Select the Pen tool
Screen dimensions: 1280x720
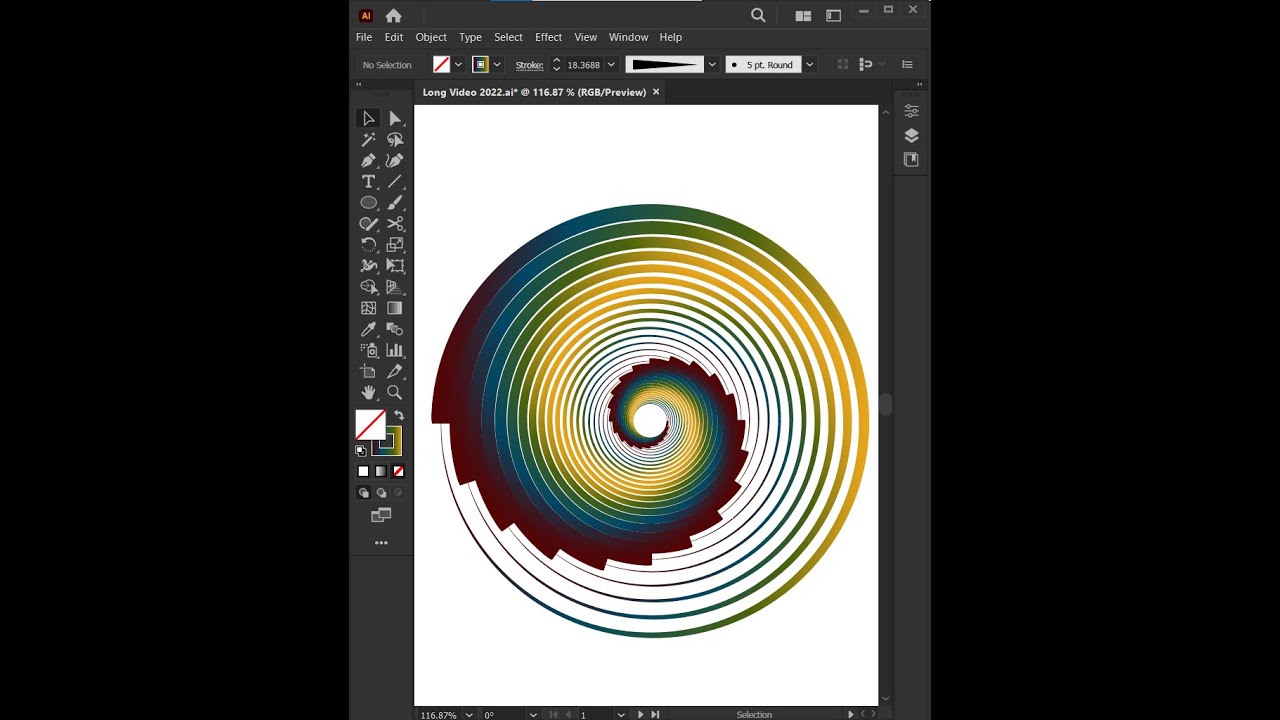[x=368, y=160]
